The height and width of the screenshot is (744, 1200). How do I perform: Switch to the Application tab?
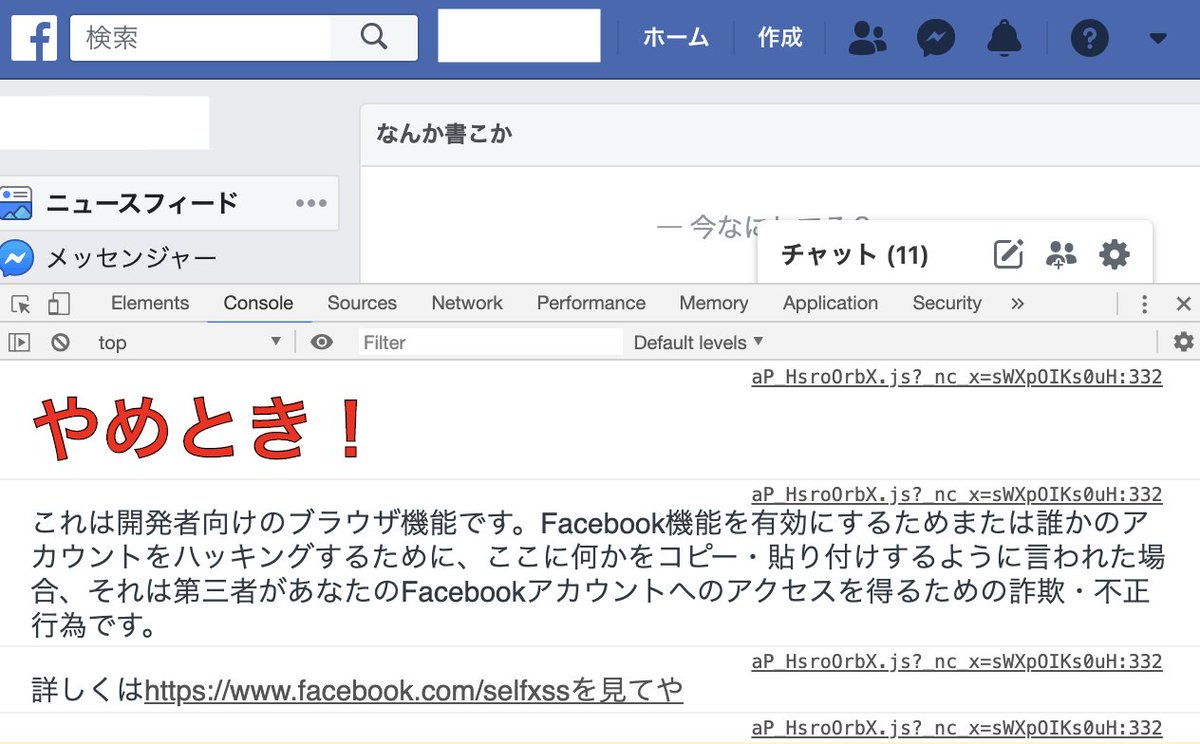(x=830, y=303)
